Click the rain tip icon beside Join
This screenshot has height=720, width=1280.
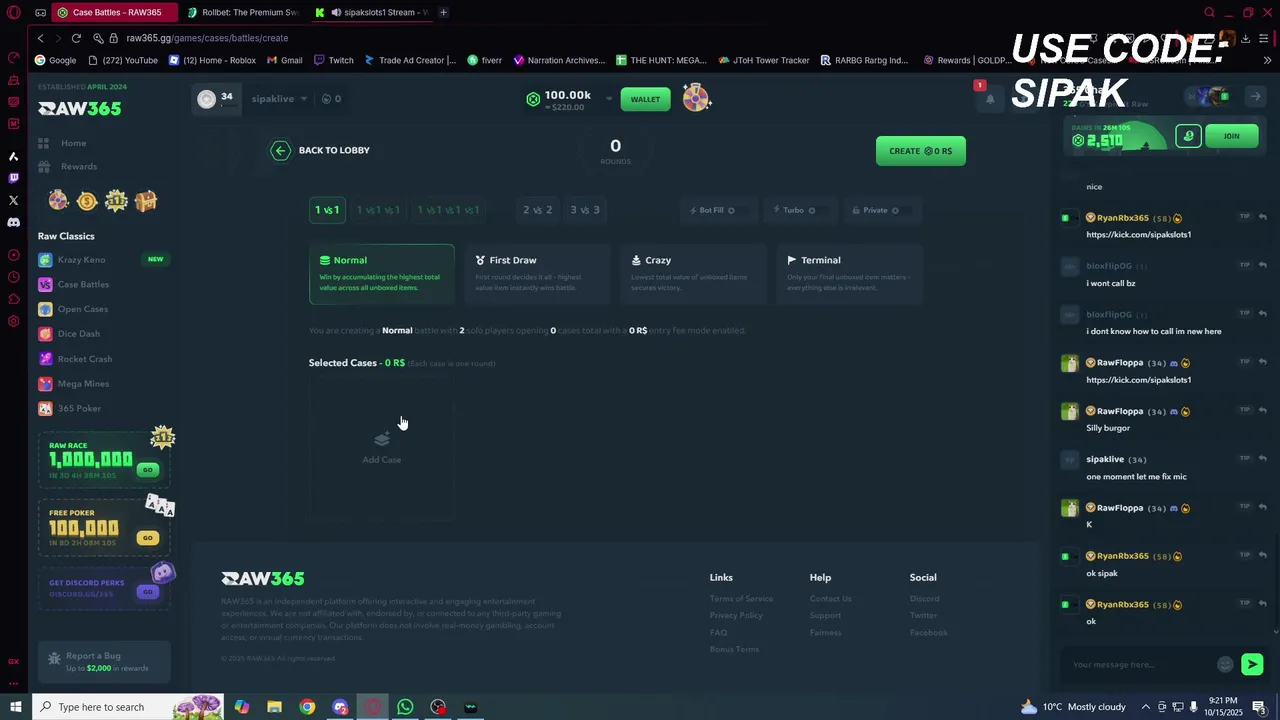click(x=1188, y=137)
